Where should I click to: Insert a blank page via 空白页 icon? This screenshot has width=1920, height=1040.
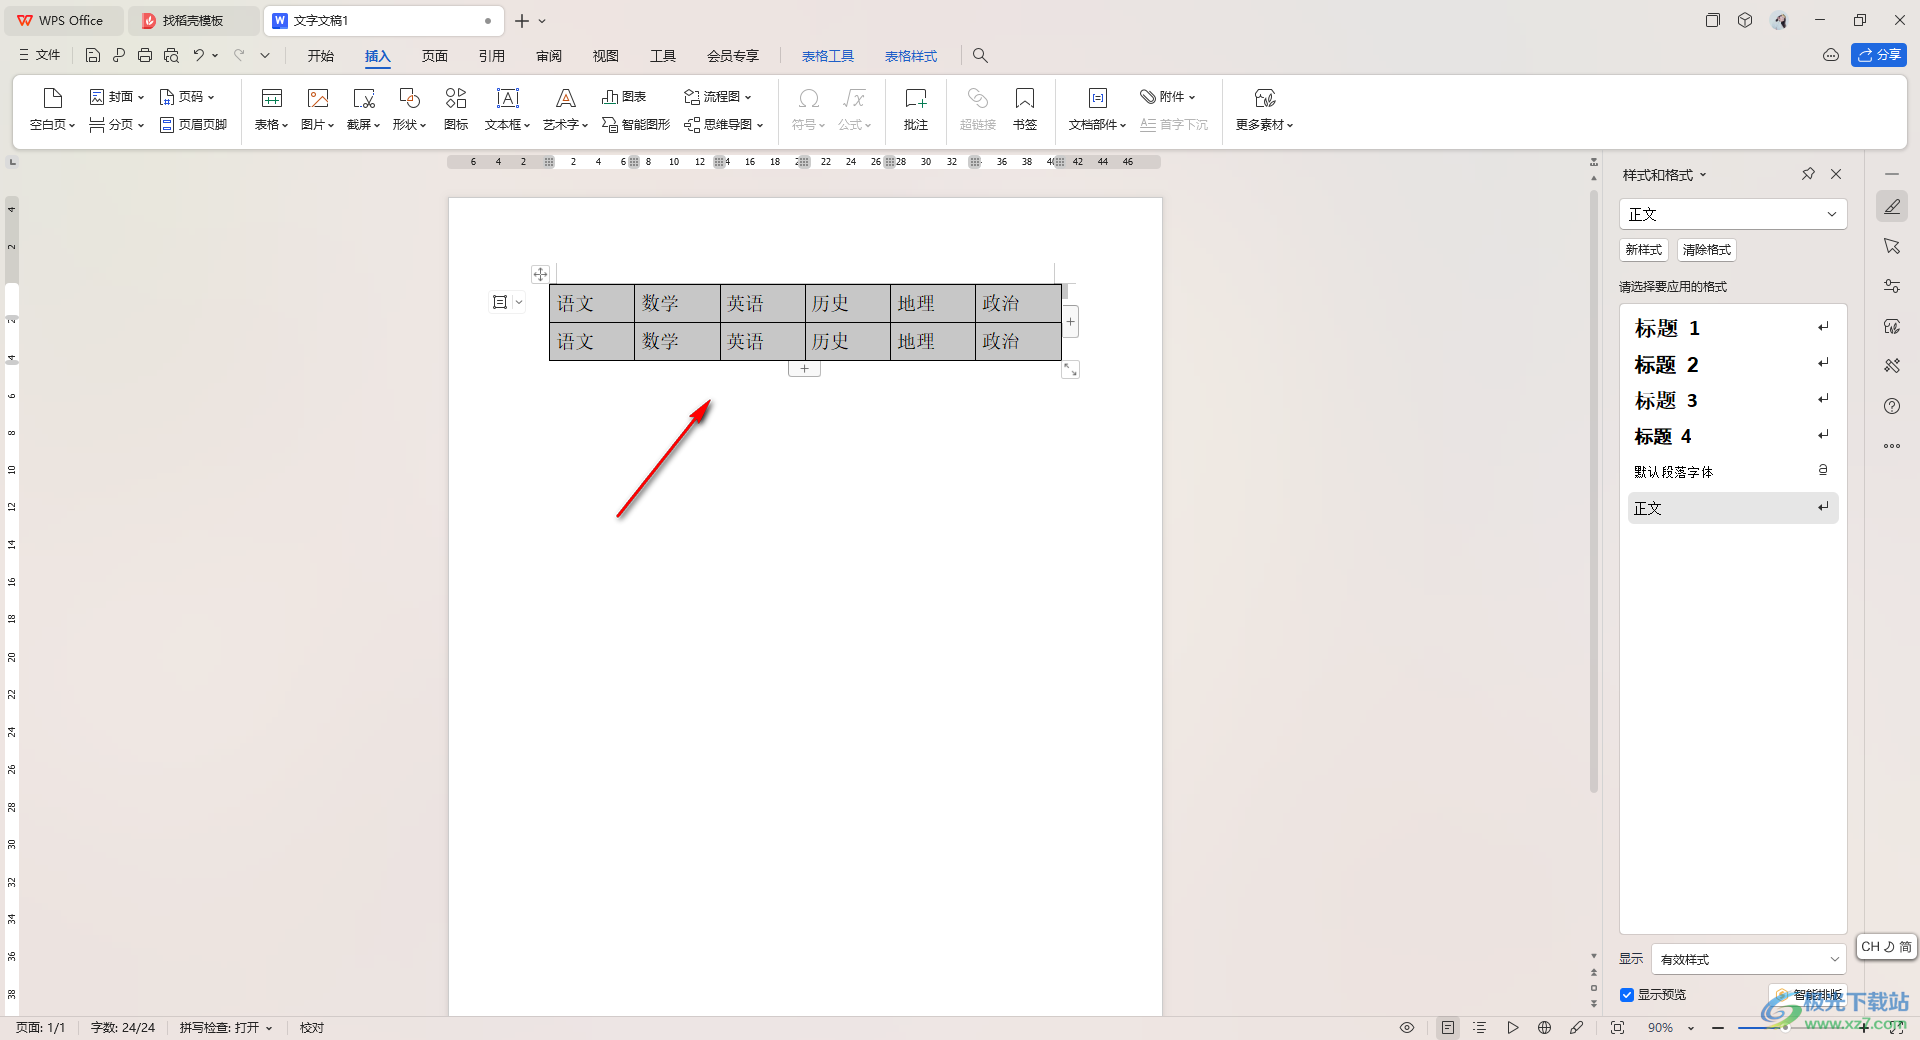[52, 109]
